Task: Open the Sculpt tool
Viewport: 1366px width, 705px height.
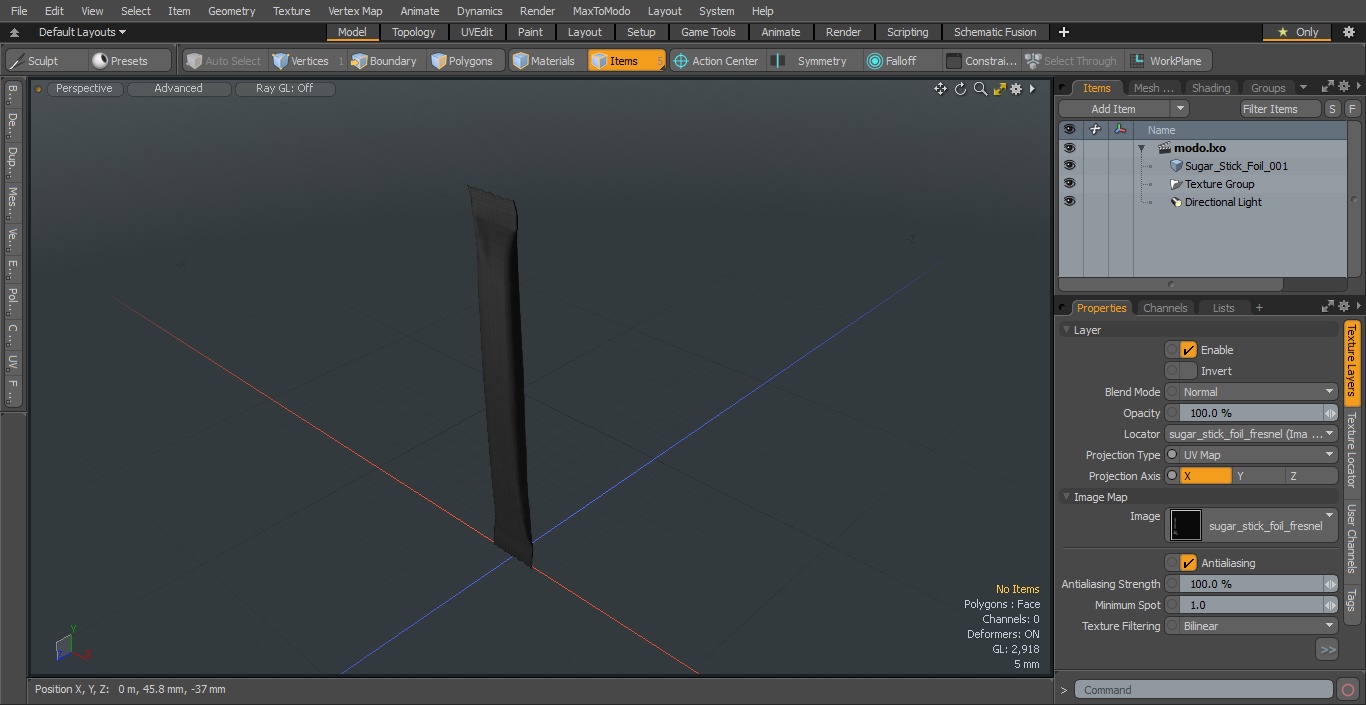Action: coord(45,61)
